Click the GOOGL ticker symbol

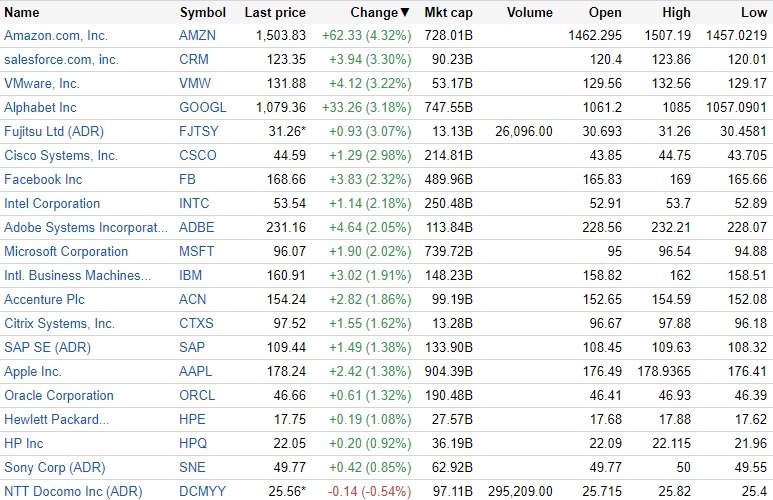(203, 107)
